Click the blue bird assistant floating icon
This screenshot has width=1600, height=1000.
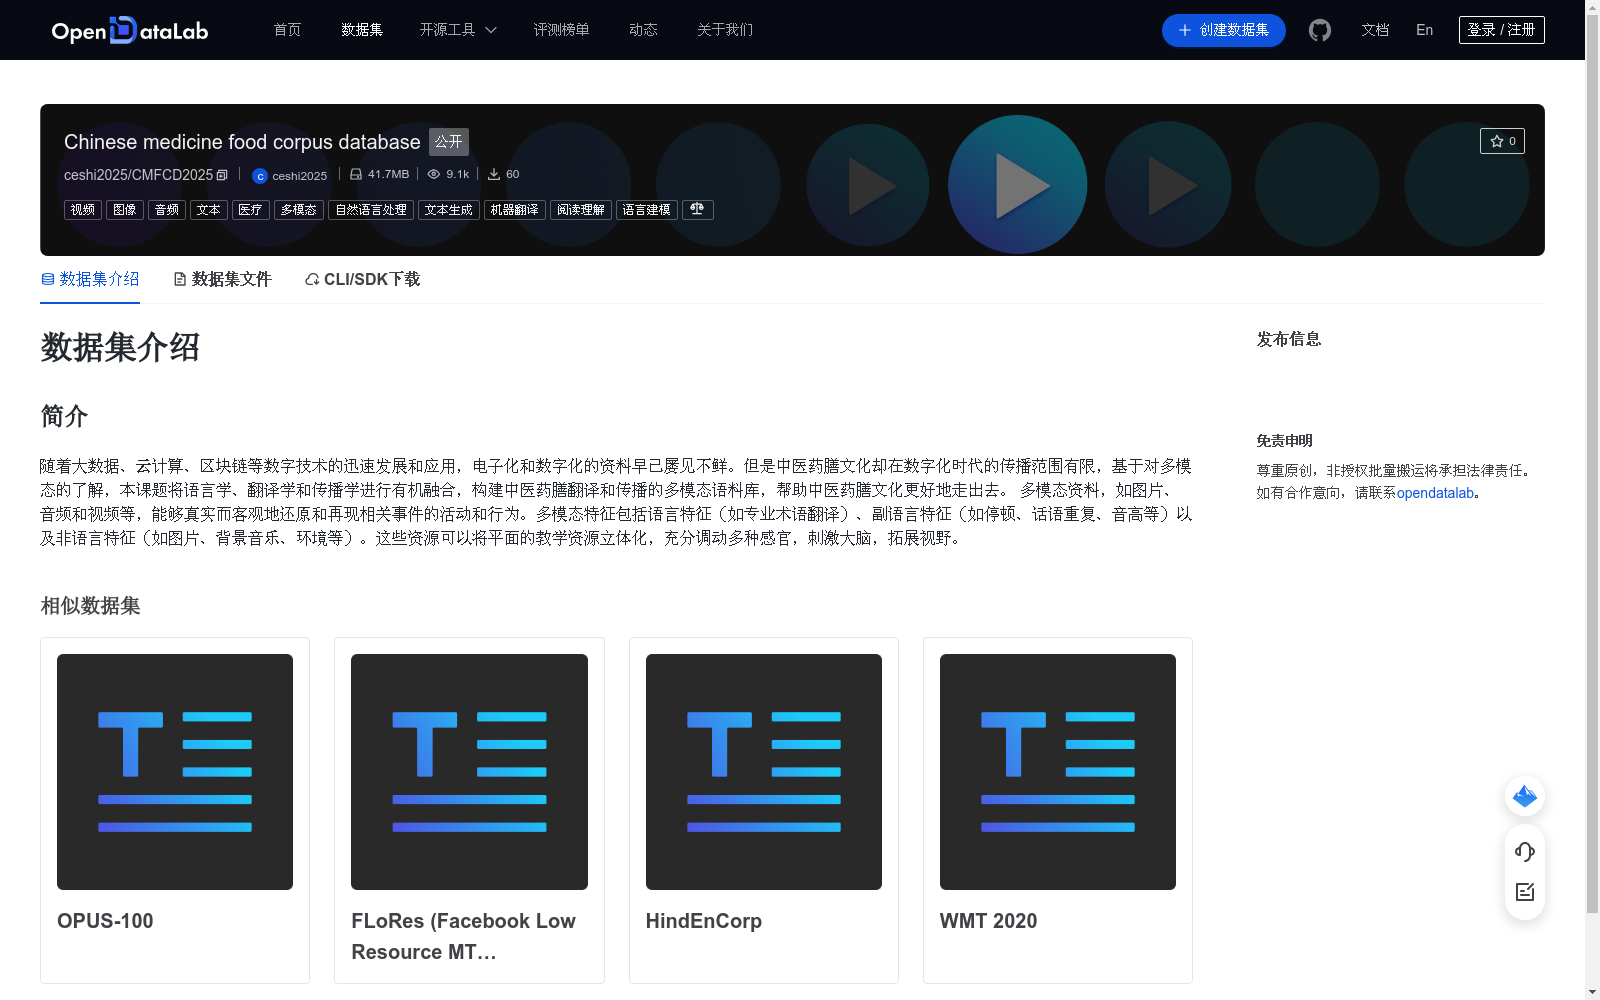click(x=1525, y=796)
